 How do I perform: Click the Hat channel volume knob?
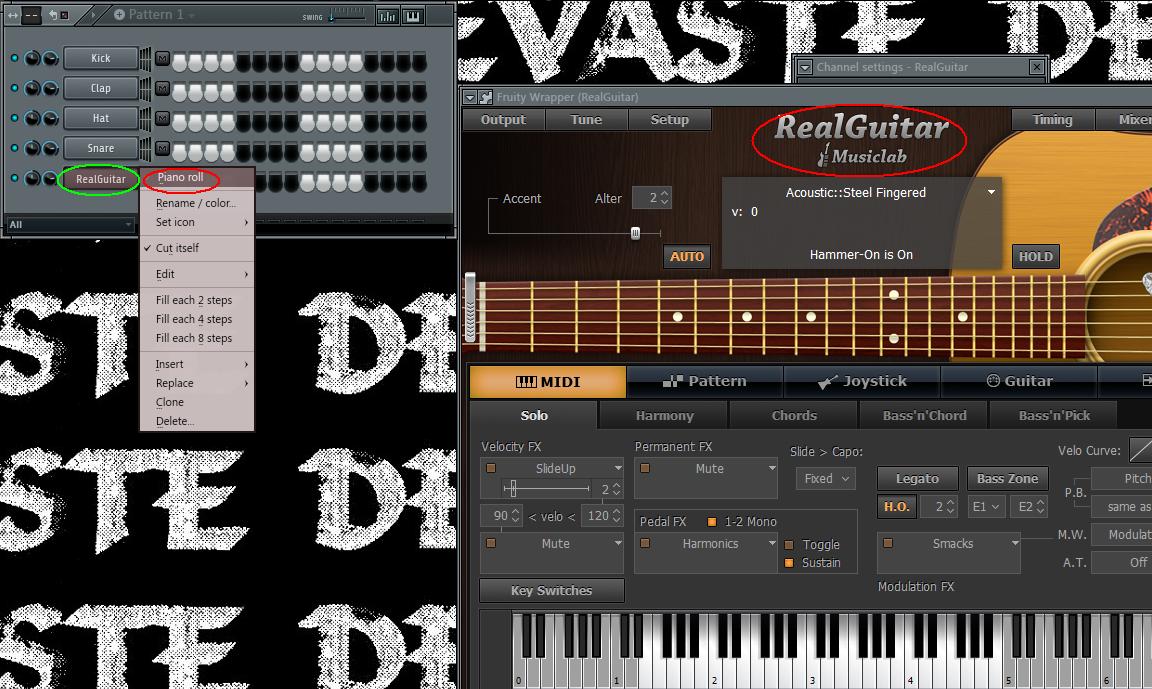(50, 118)
